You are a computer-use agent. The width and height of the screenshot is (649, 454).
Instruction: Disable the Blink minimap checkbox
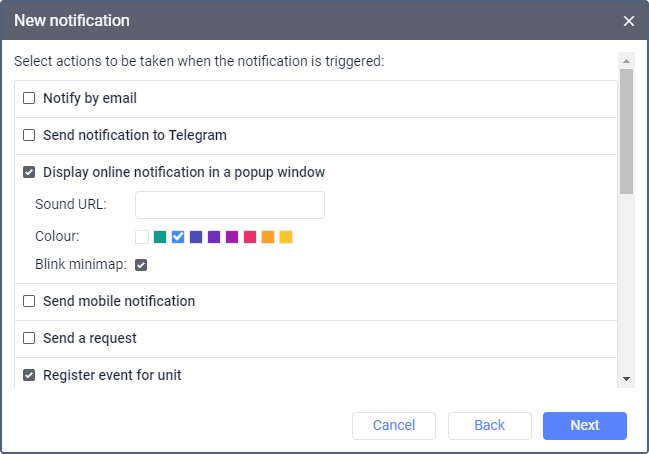pos(141,265)
